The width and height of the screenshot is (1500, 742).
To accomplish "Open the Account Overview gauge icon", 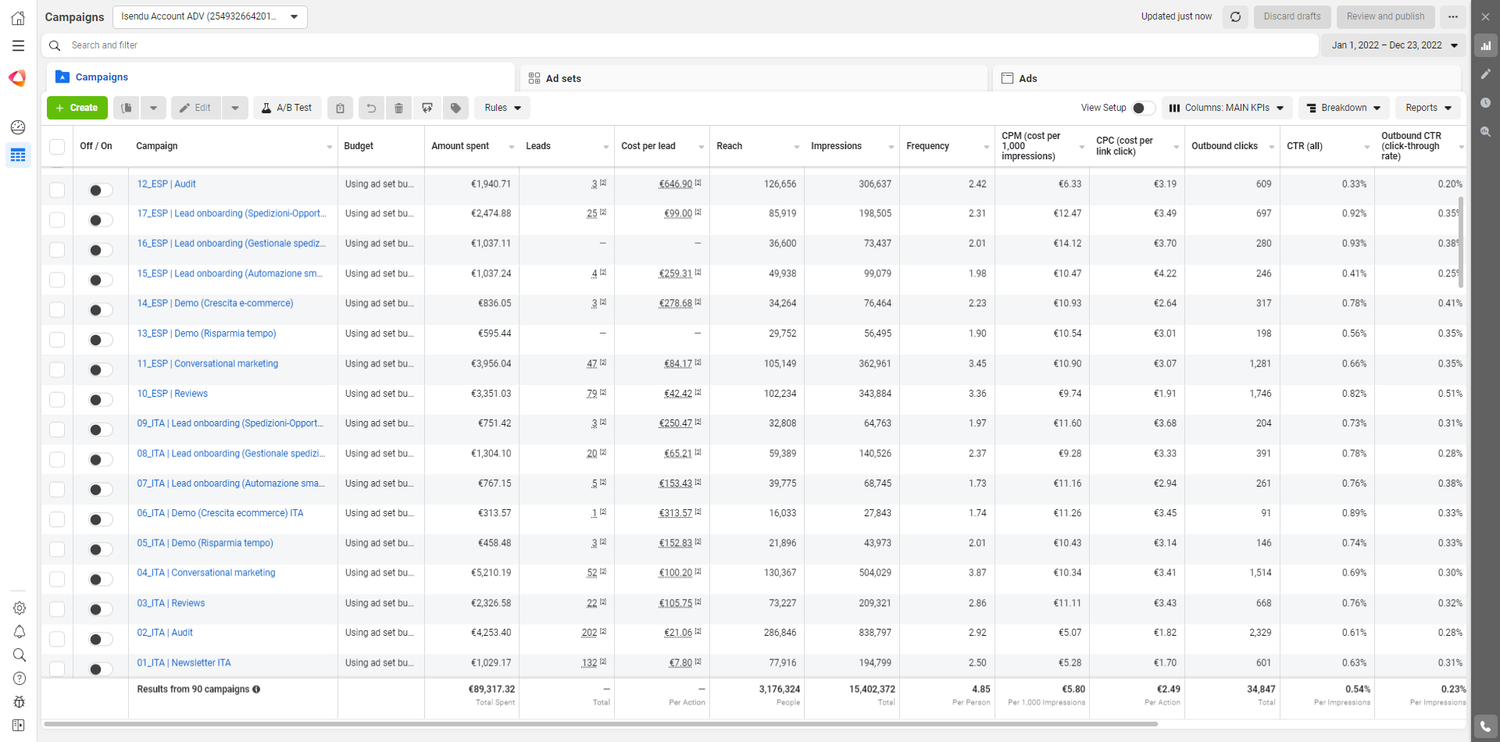I will [18, 127].
